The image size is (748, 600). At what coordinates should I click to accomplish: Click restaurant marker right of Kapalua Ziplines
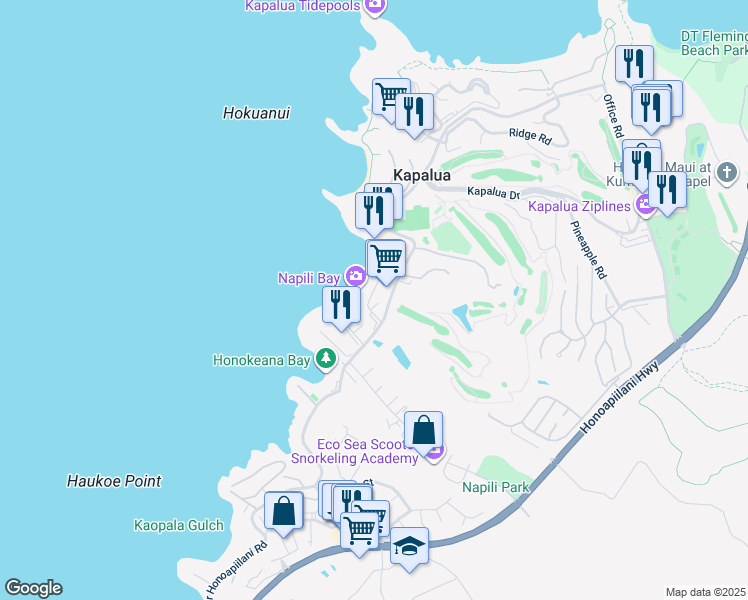coord(667,190)
